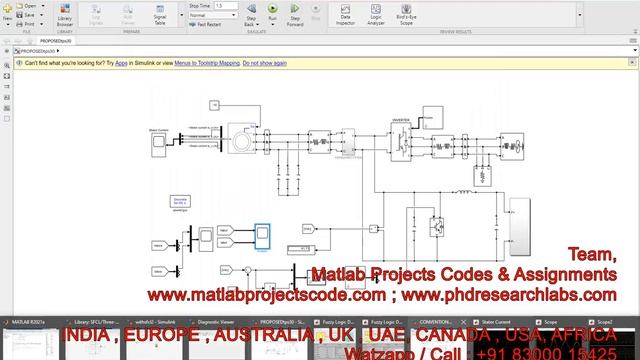Collapse the toolstrip ribbon
The width and height of the screenshot is (640, 360).
click(x=635, y=31)
